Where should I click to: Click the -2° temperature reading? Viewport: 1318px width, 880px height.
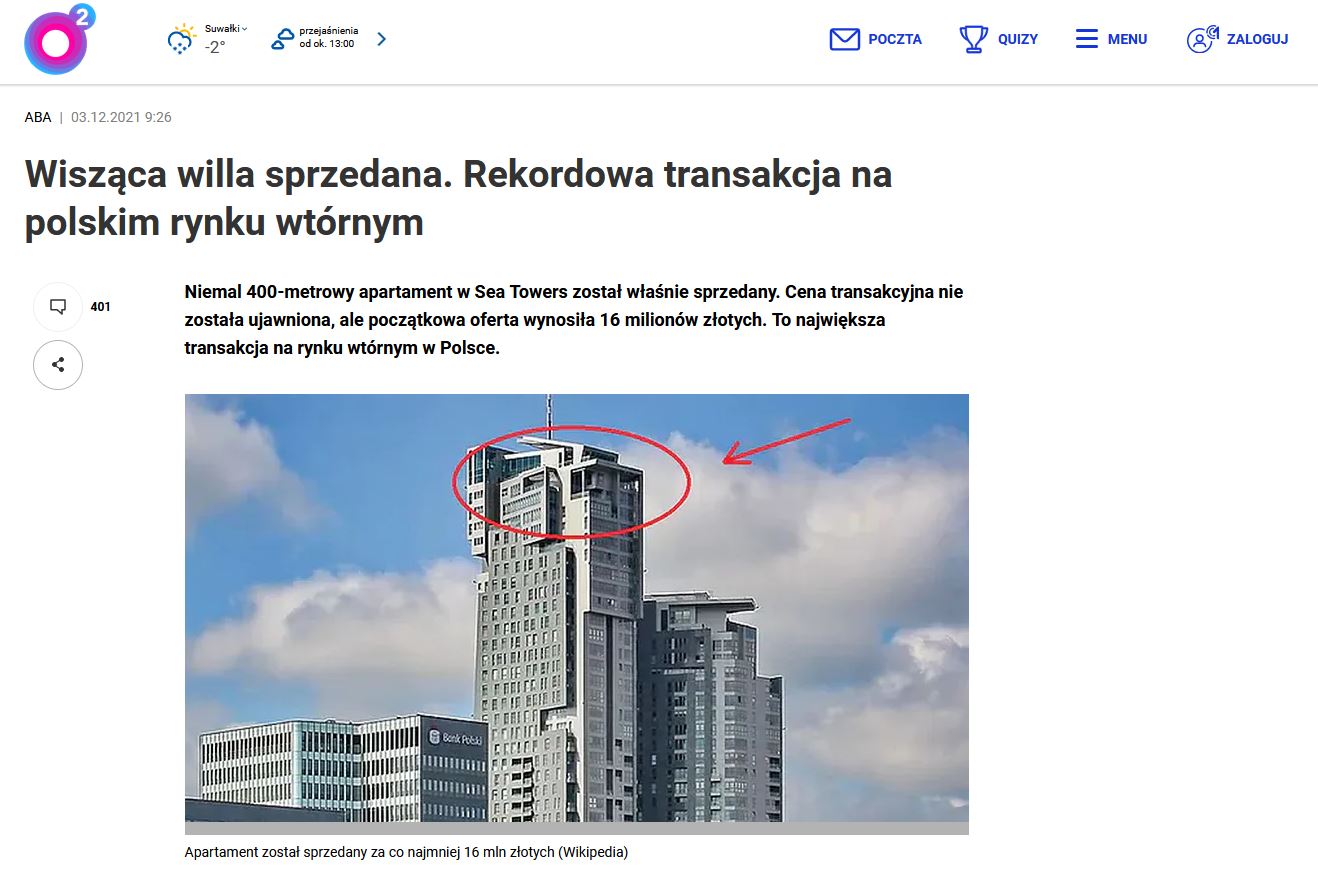point(214,47)
